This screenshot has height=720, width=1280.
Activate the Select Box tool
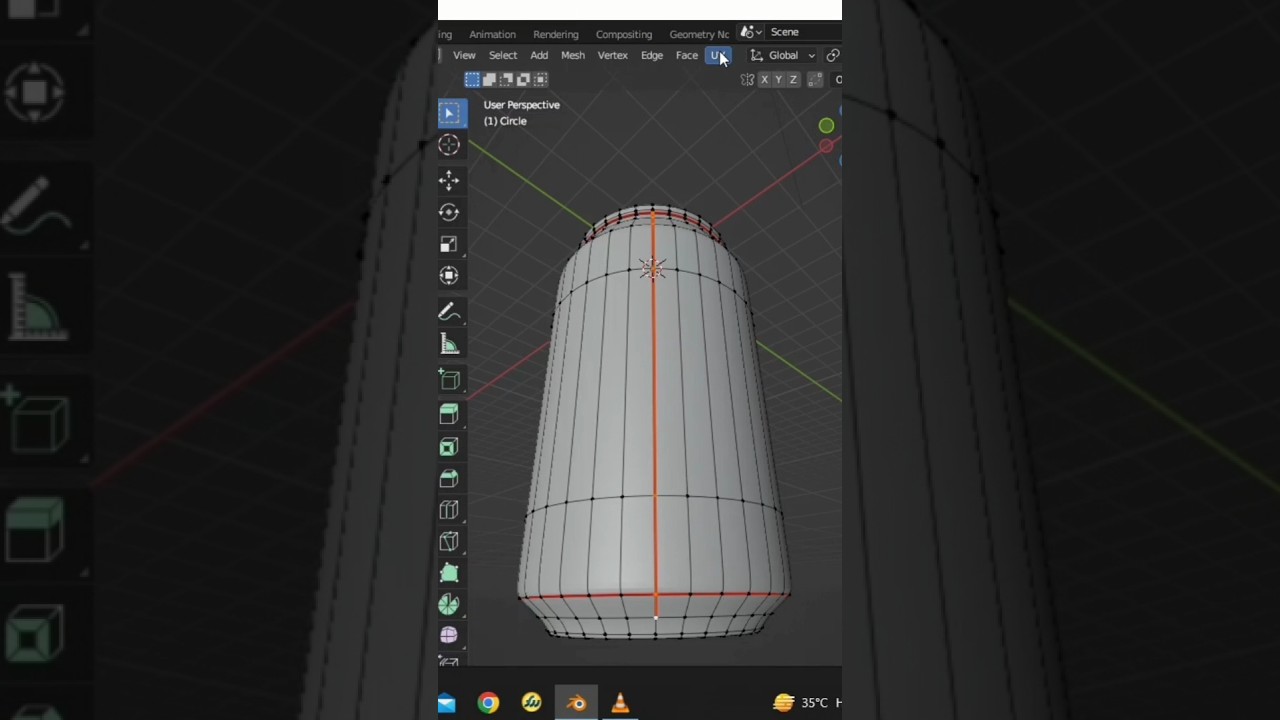point(449,113)
